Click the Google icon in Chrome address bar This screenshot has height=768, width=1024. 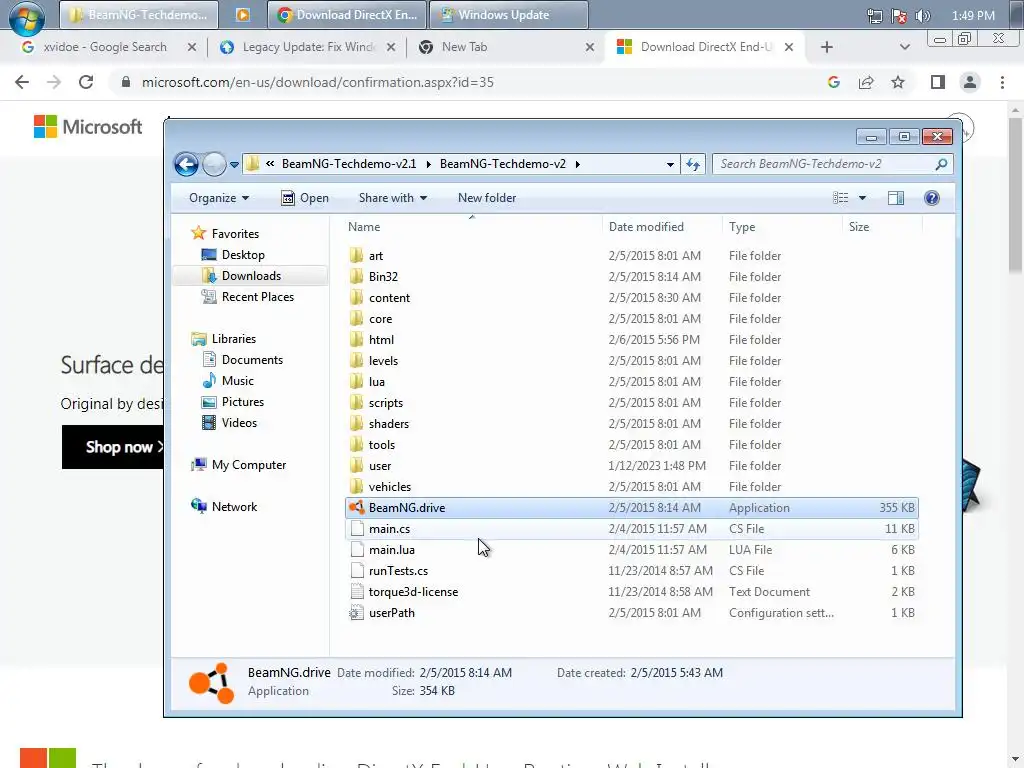pos(833,82)
